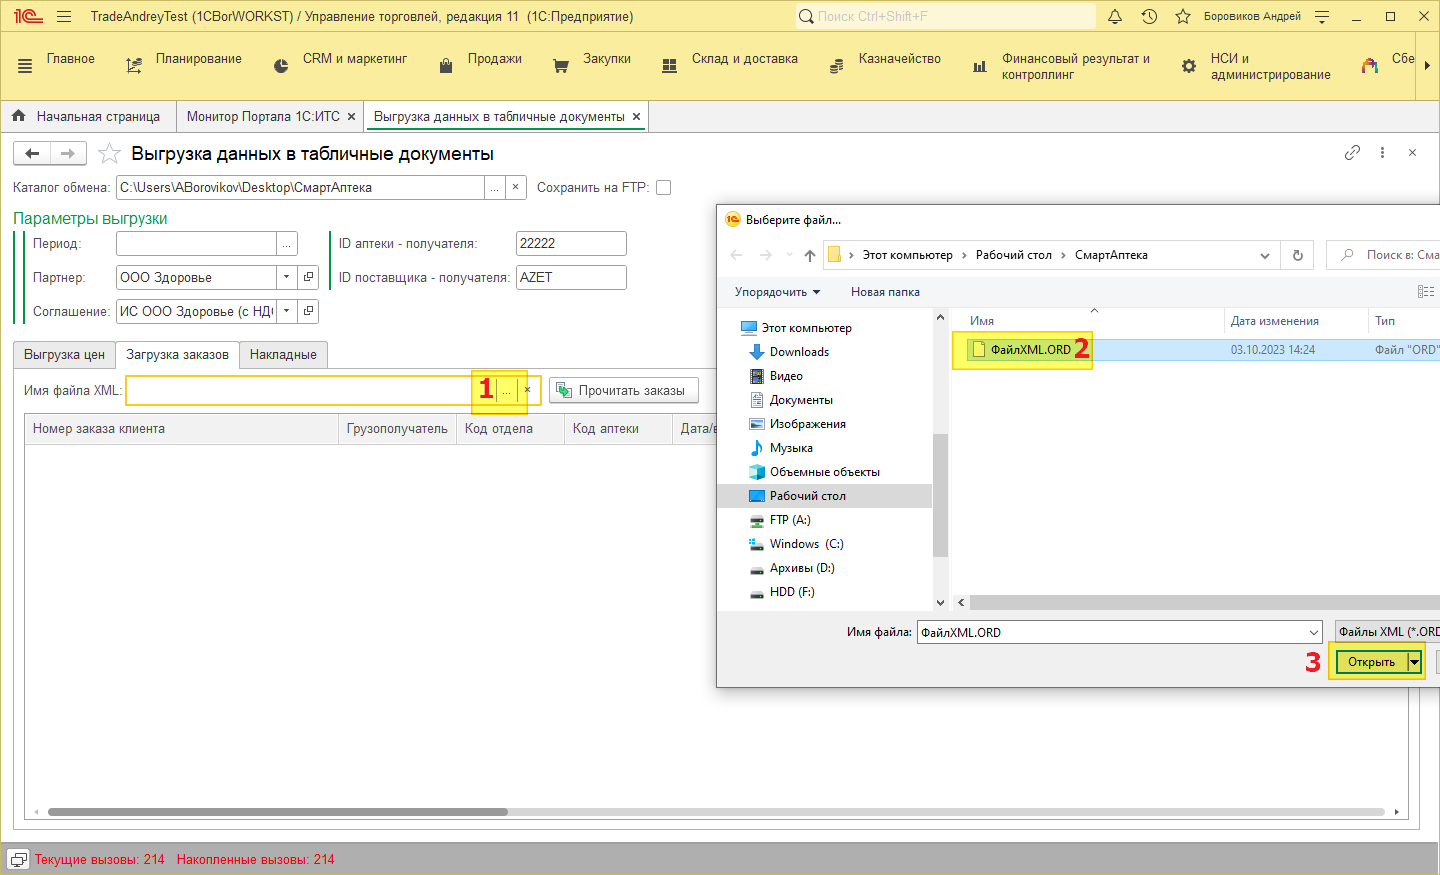Click the favorites star in title bar
This screenshot has width=1440, height=875.
pyautogui.click(x=1183, y=16)
